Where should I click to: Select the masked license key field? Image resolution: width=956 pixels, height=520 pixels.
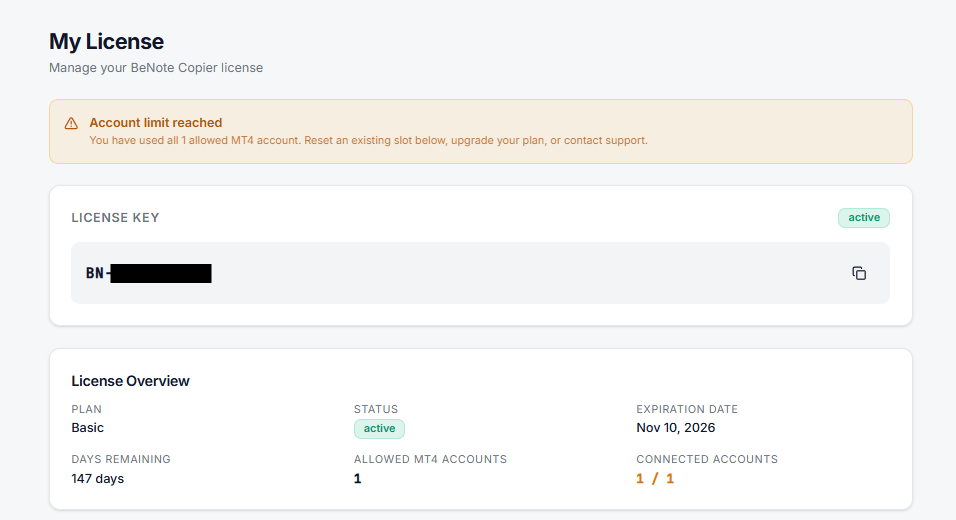[x=480, y=273]
